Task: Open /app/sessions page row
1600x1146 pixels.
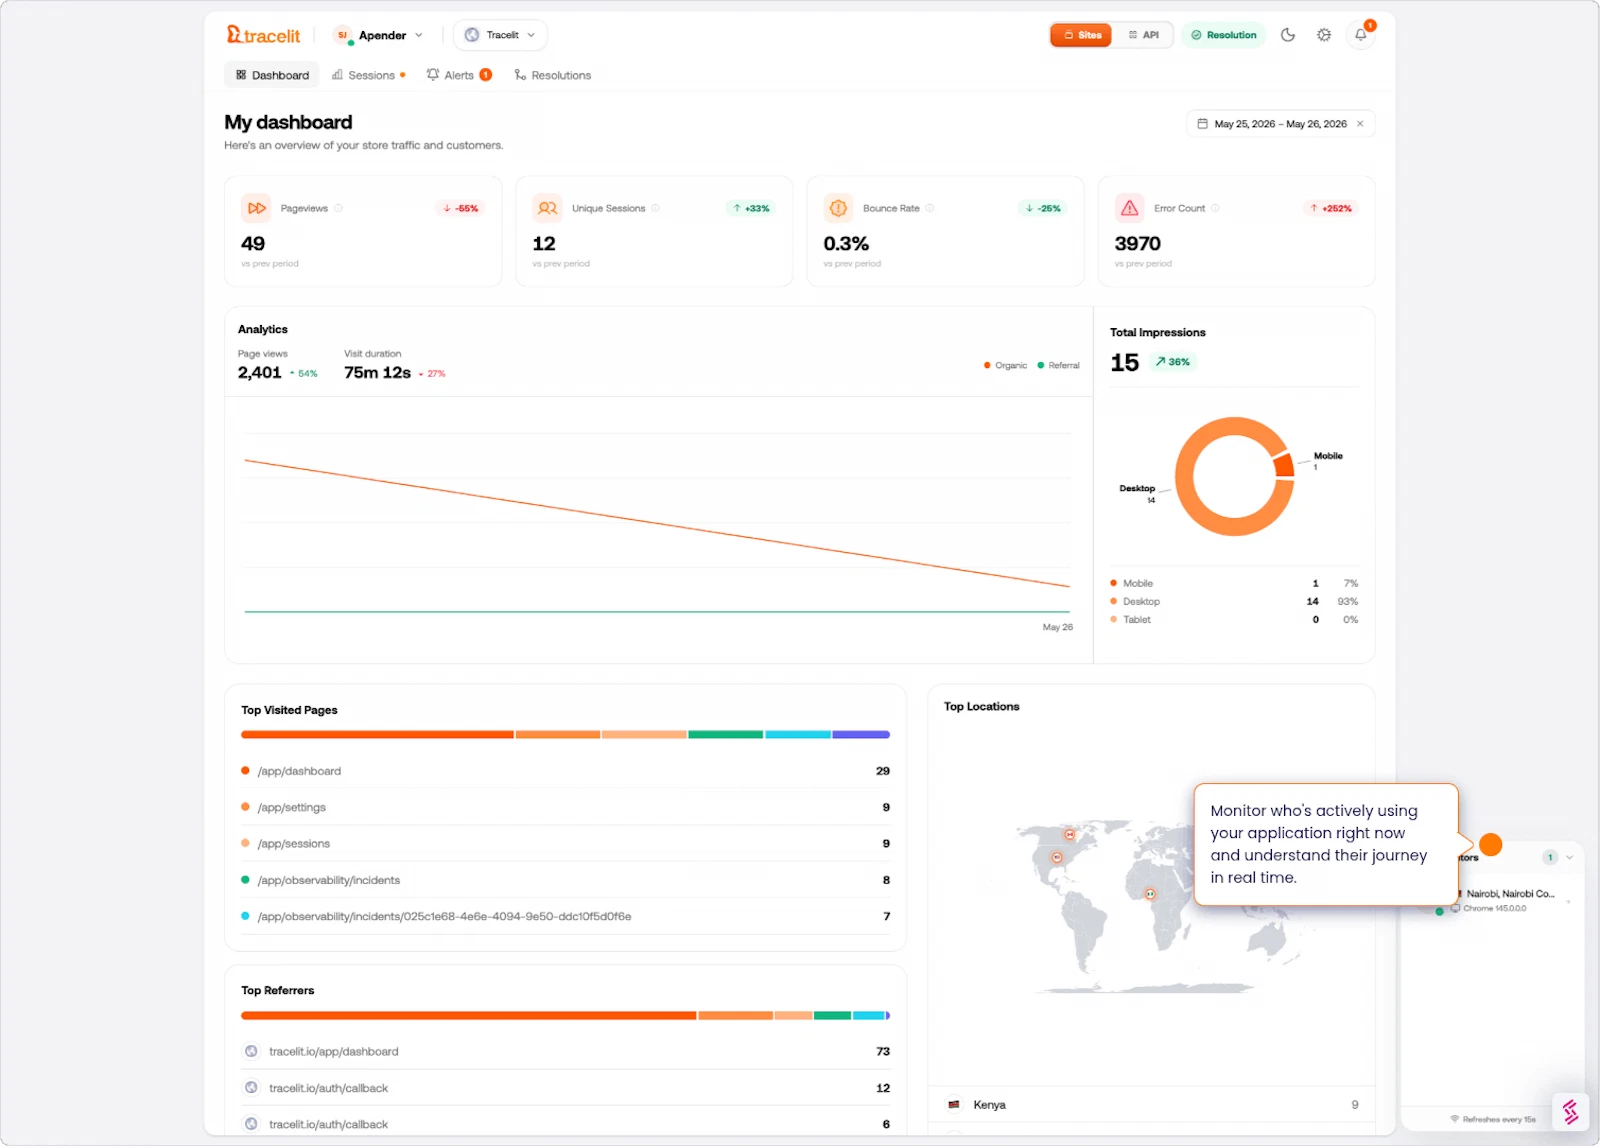Action: [565, 844]
